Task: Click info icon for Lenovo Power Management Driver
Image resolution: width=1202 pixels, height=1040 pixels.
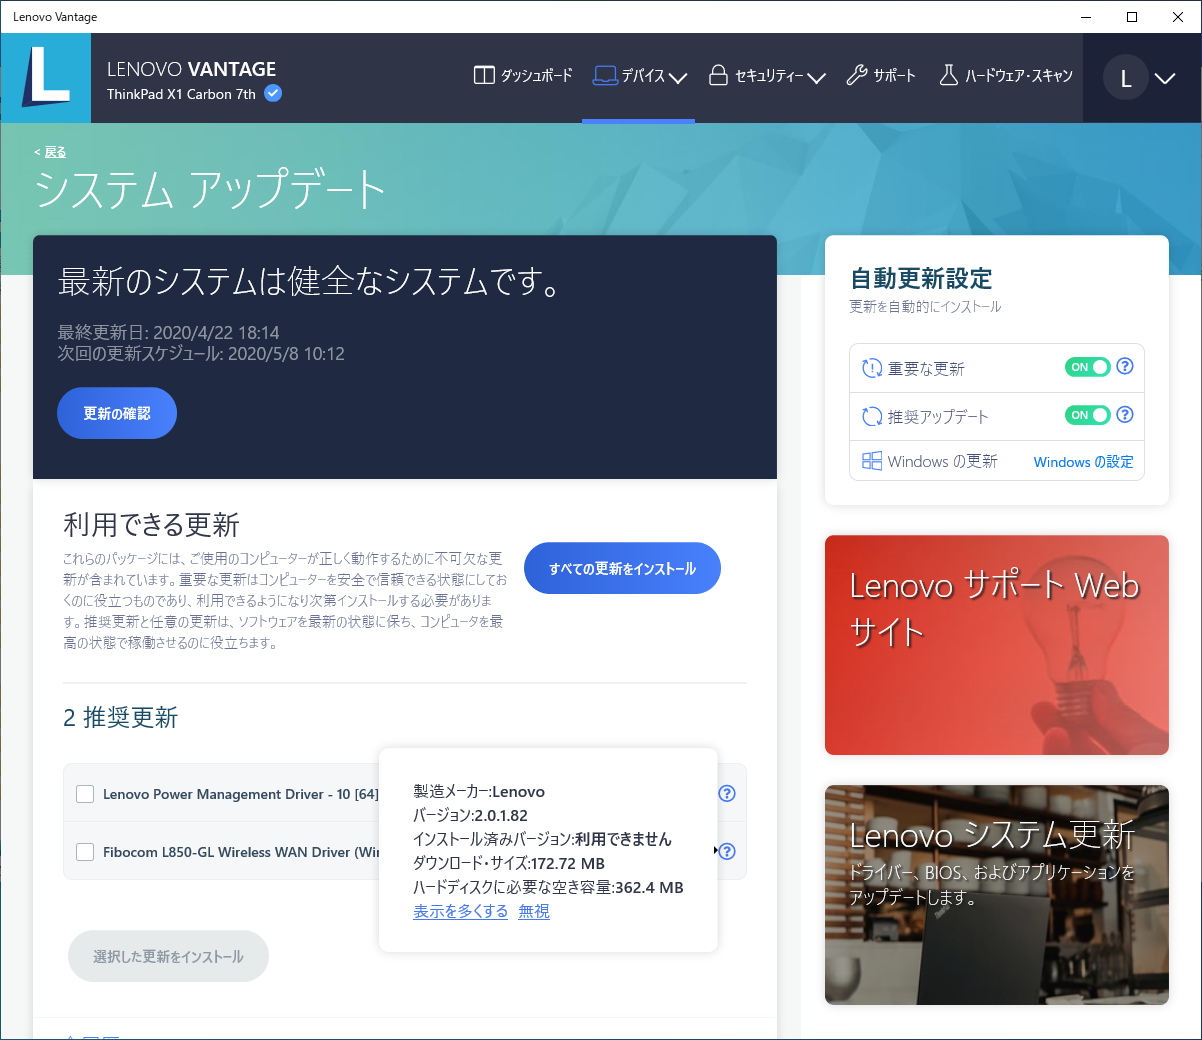Action: pyautogui.click(x=727, y=793)
